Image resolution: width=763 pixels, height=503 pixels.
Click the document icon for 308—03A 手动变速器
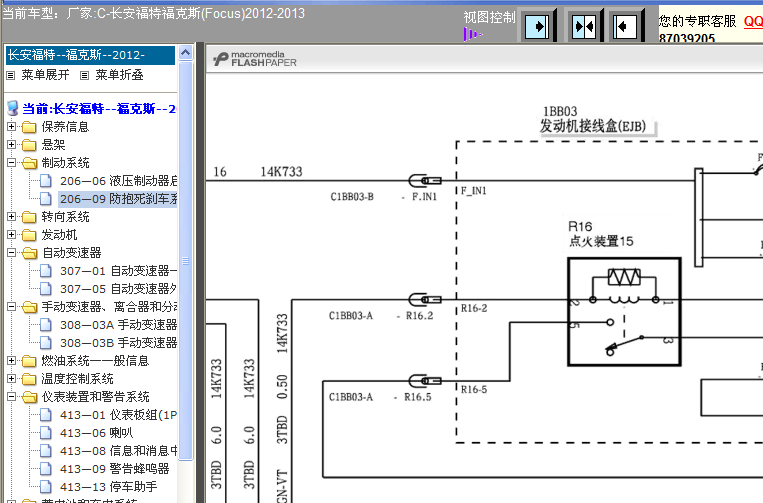click(x=46, y=325)
